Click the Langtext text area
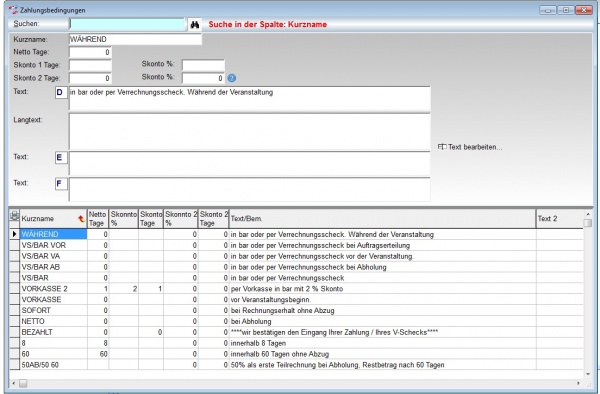The height and width of the screenshot is (394, 600). [x=249, y=132]
